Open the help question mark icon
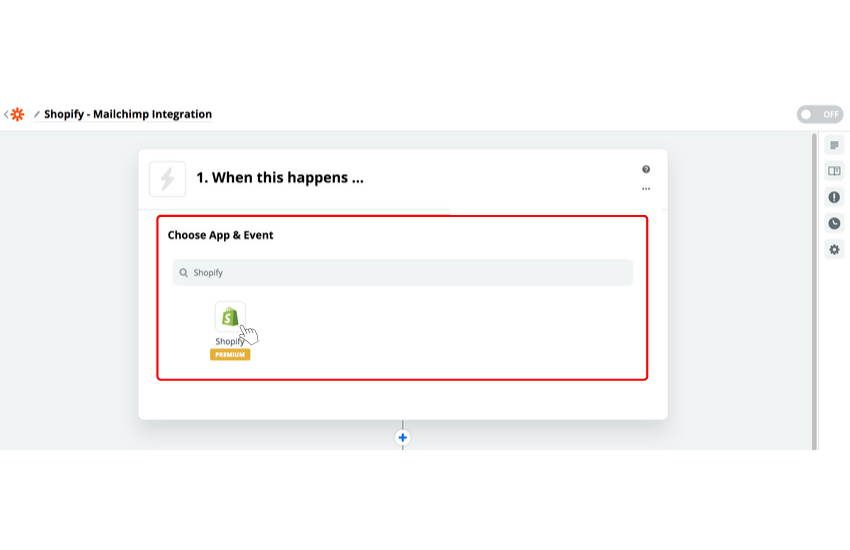 (646, 170)
